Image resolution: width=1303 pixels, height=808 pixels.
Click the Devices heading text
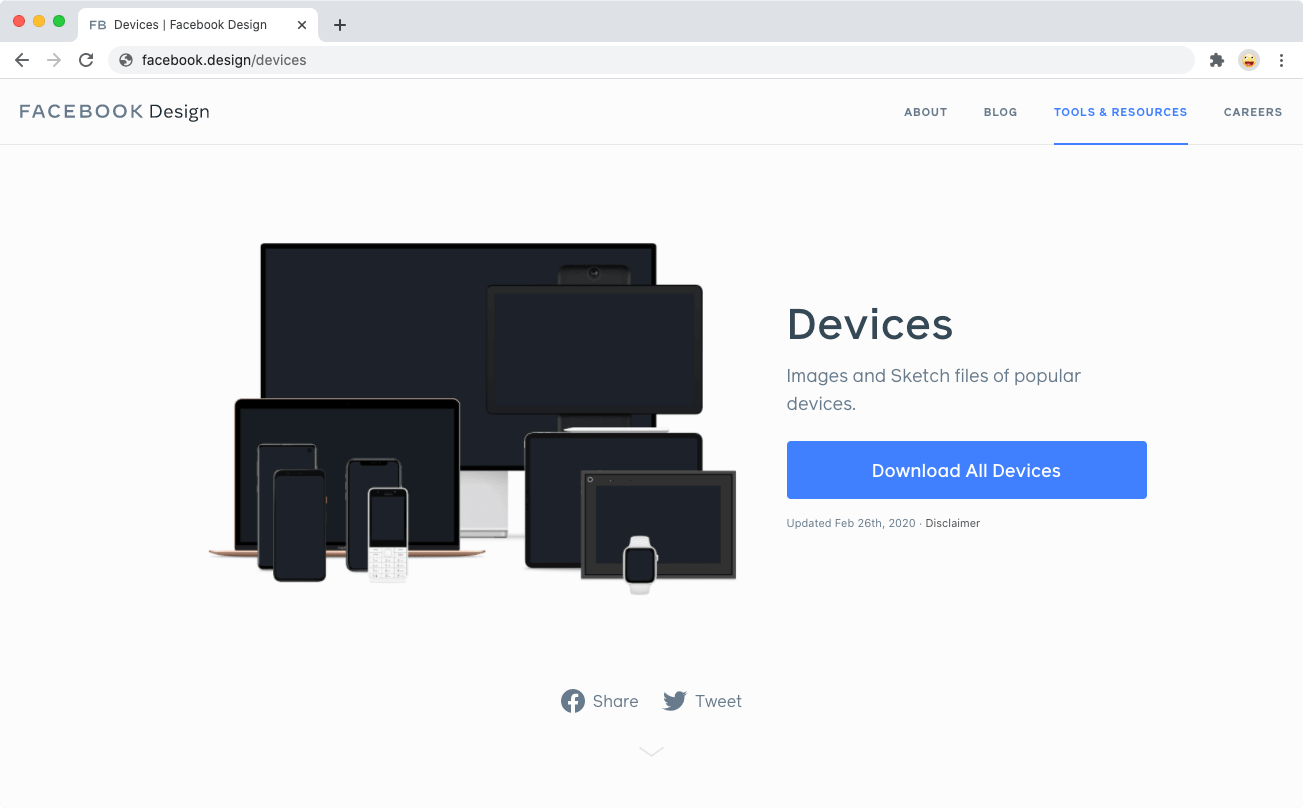click(869, 324)
